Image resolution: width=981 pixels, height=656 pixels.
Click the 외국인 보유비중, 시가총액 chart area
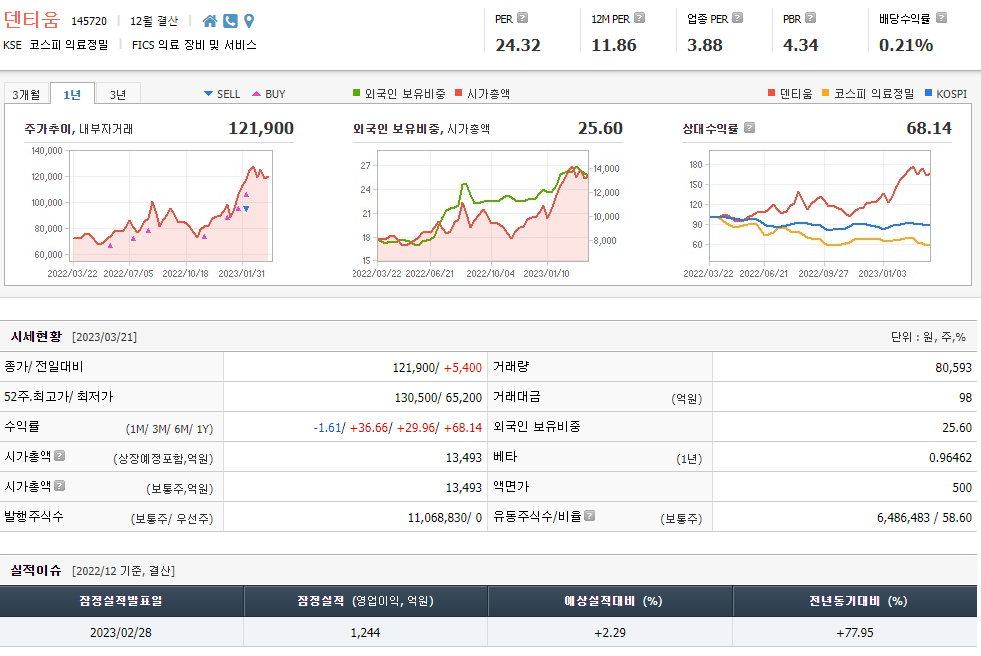pyautogui.click(x=482, y=206)
